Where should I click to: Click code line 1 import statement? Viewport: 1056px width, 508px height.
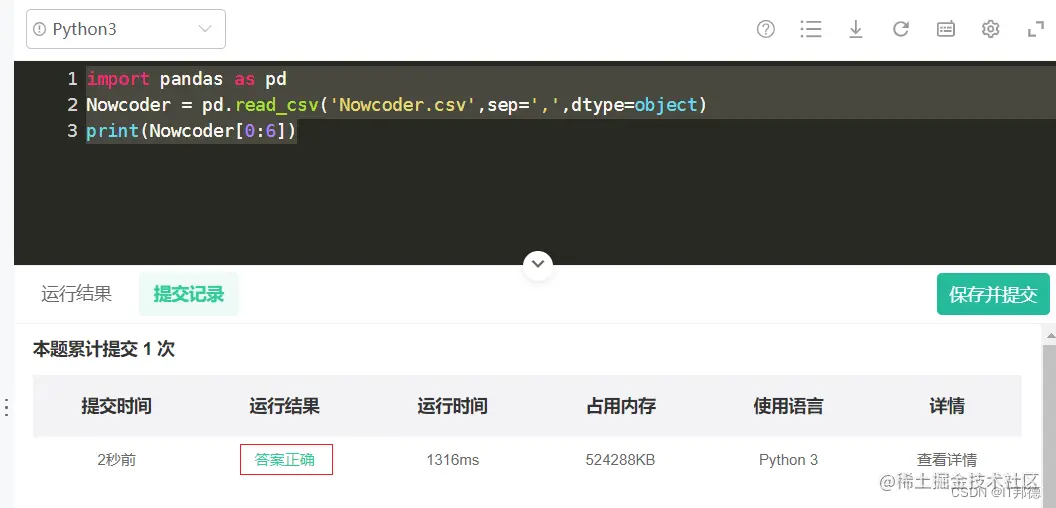pyautogui.click(x=187, y=79)
